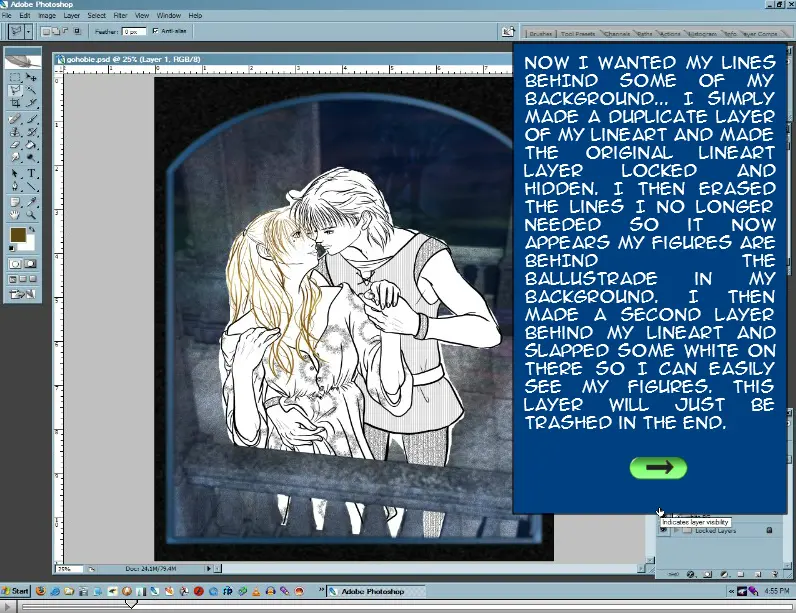
Task: Click the video progress slider marker
Action: click(131, 604)
